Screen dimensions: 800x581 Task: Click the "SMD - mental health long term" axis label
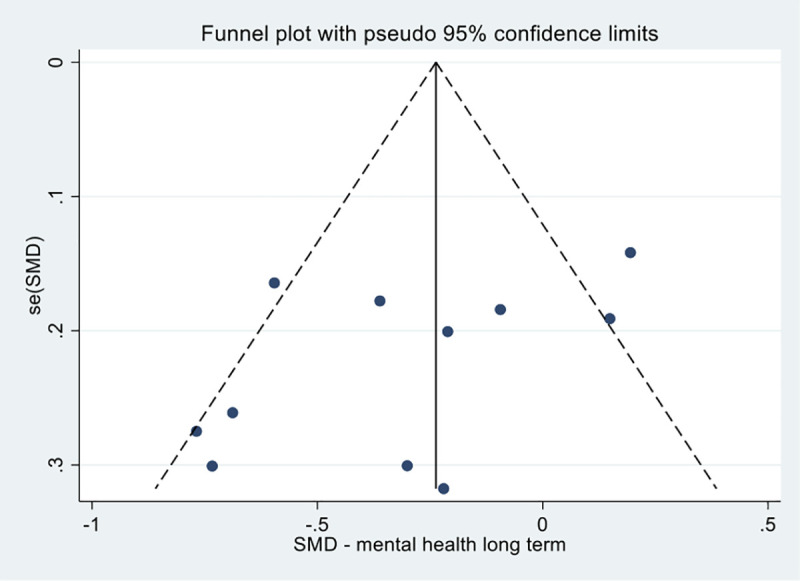pos(430,546)
